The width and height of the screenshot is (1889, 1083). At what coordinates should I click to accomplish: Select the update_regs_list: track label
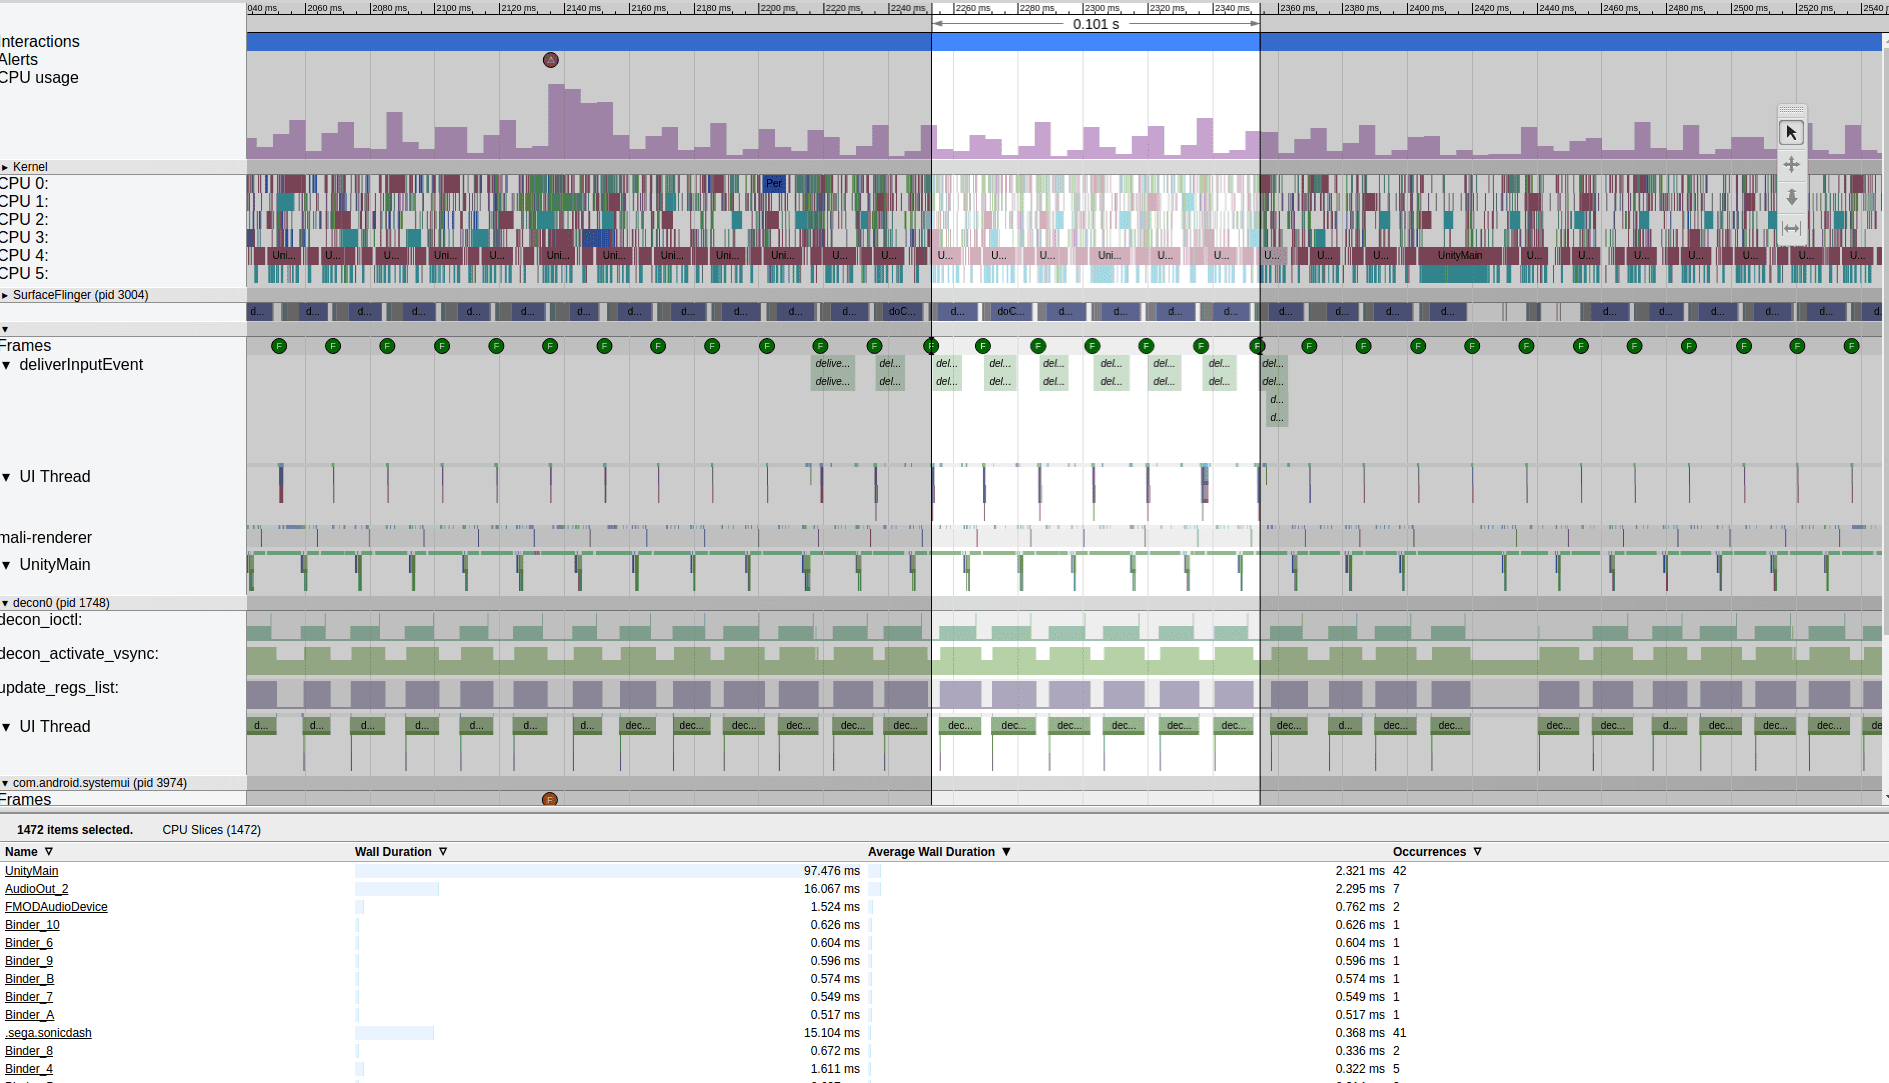[59, 688]
